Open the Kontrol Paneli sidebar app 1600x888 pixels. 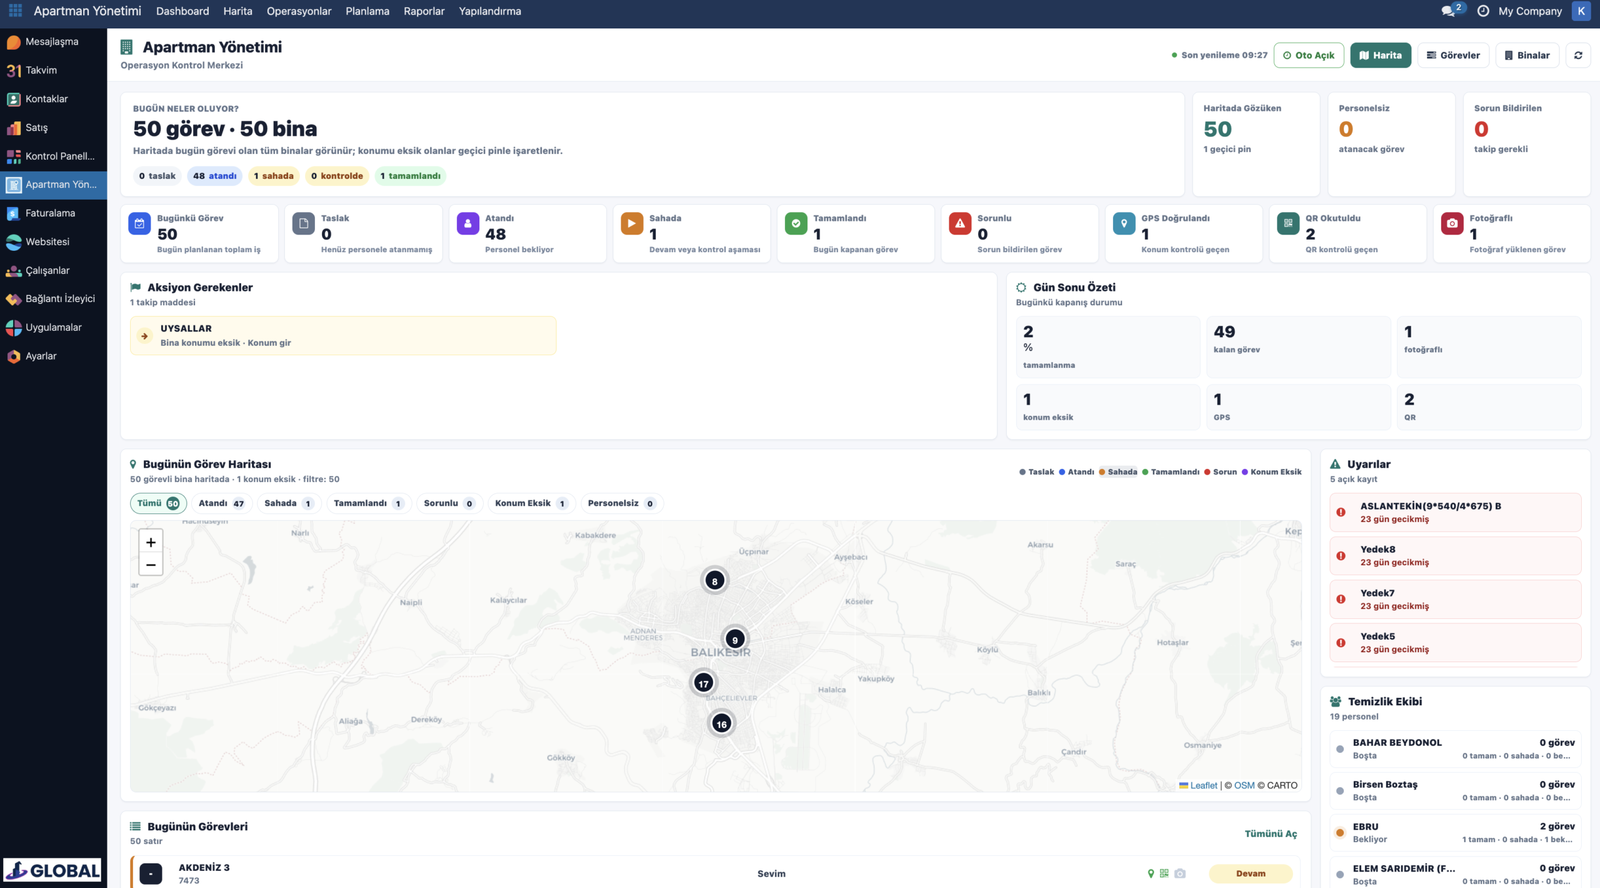[x=53, y=156]
